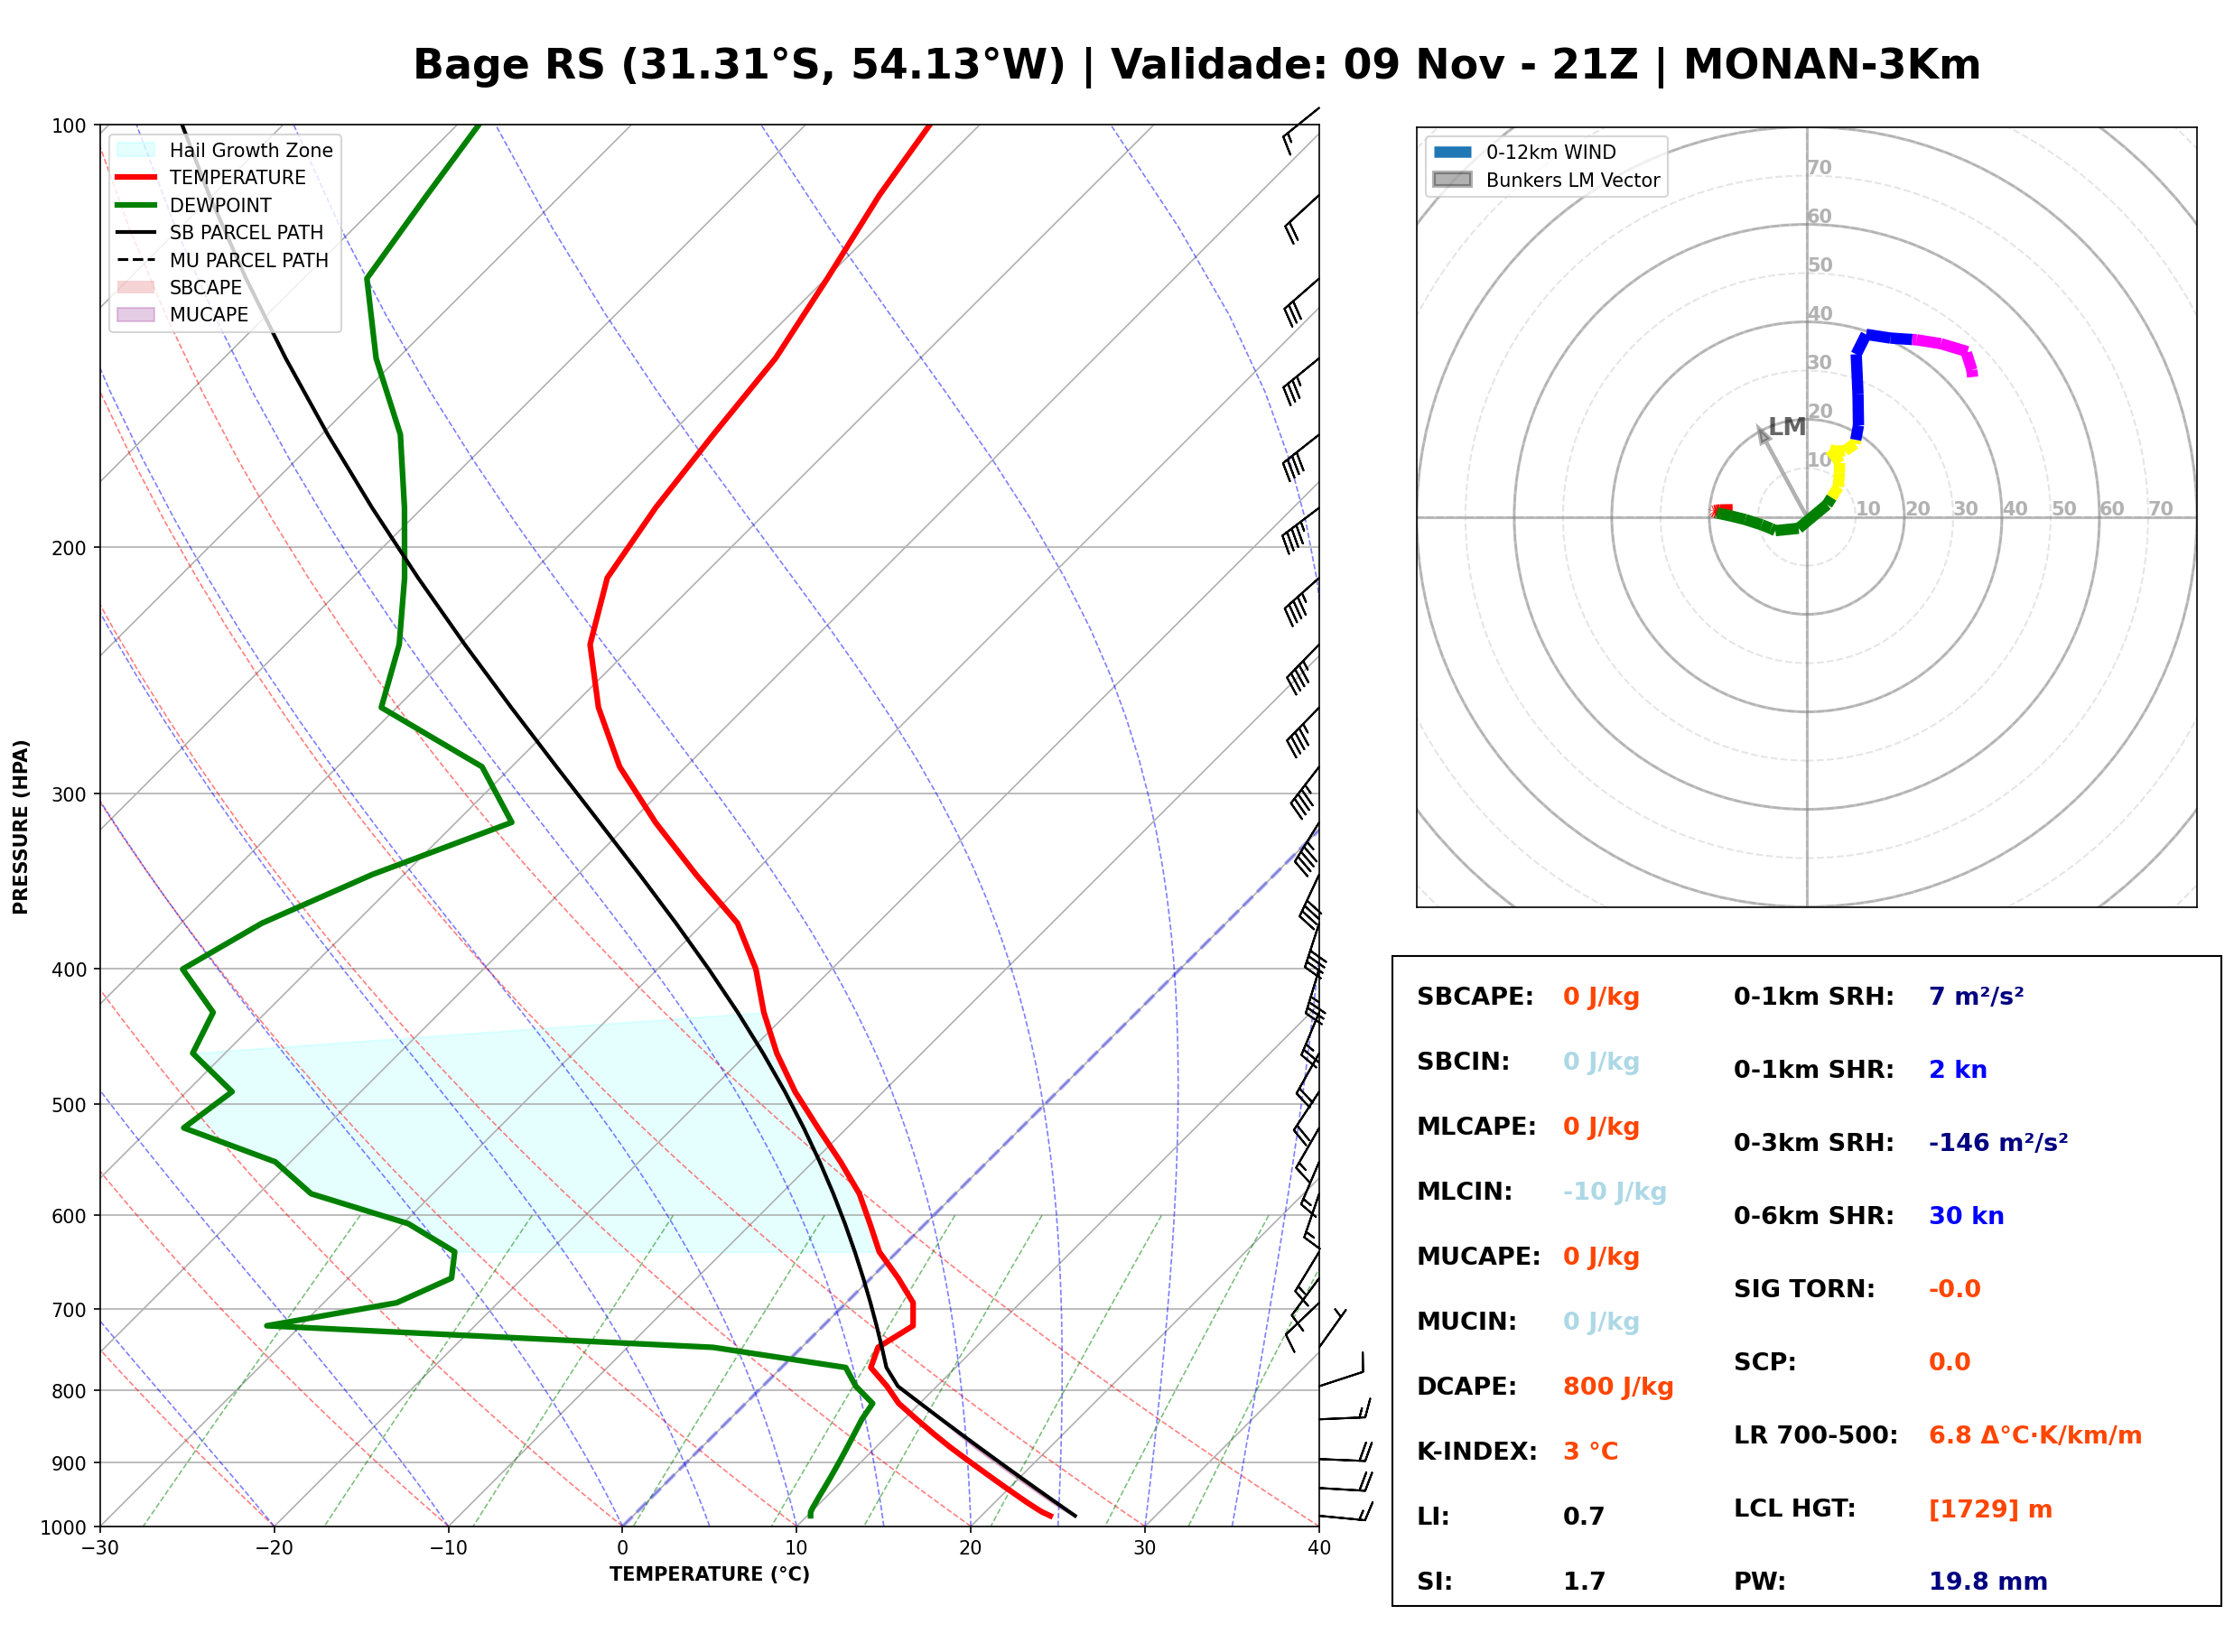The image size is (2234, 1652).
Task: Click the 0-6km SHR value 30 kn
Action: click(x=1966, y=1216)
